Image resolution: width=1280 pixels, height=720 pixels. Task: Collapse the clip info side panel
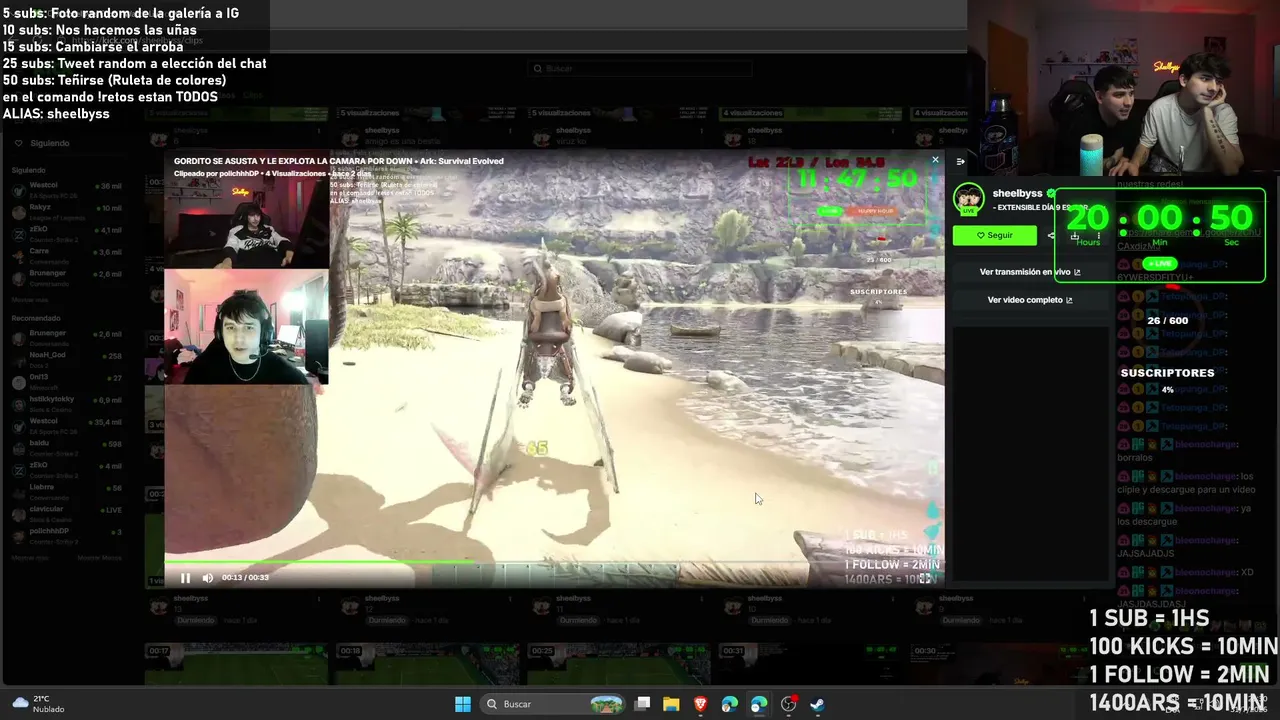(x=961, y=161)
